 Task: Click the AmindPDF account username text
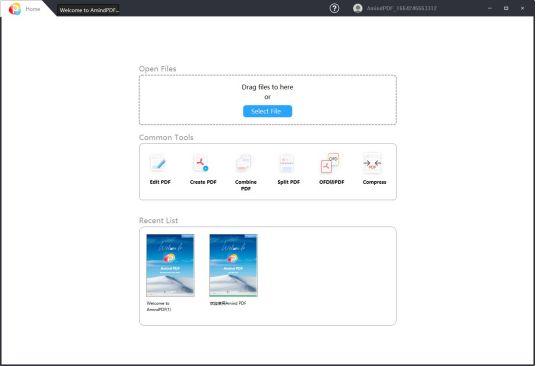tap(401, 8)
